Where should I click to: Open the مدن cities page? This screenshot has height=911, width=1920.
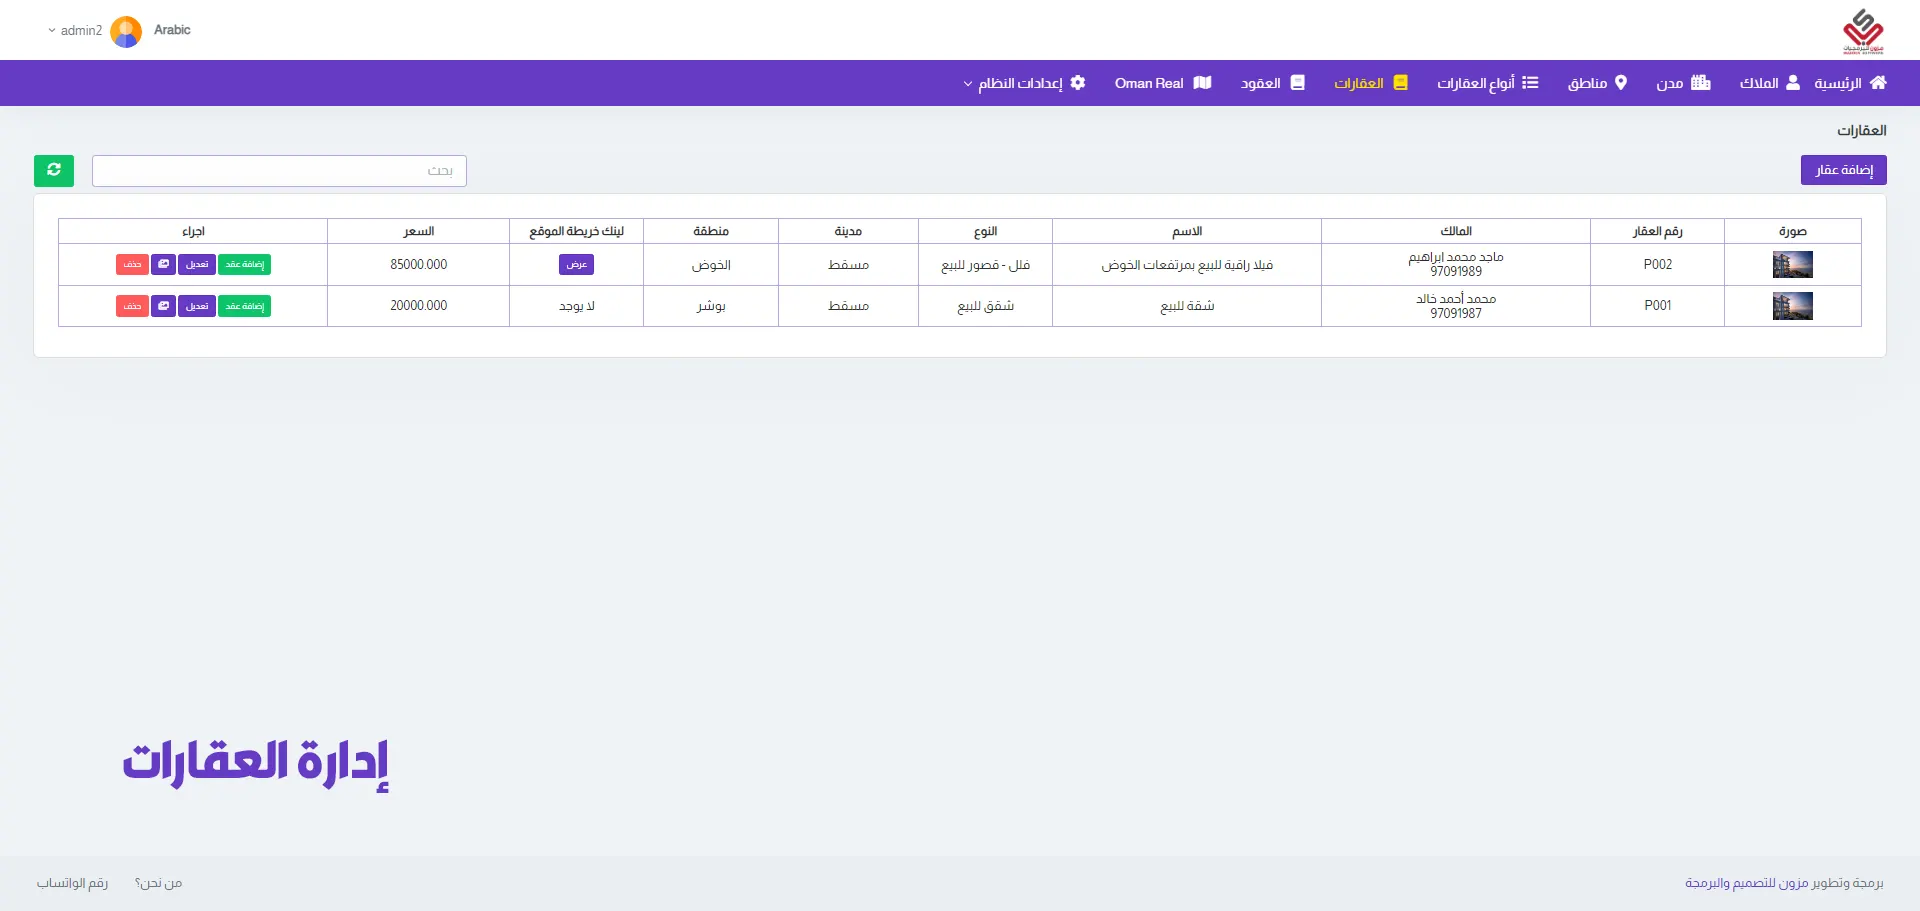pyautogui.click(x=1683, y=83)
